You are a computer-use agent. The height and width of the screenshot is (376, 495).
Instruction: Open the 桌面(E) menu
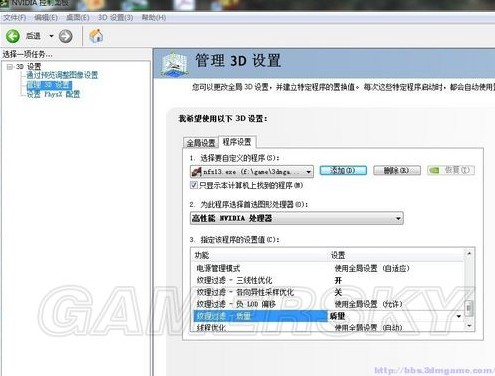(78, 18)
